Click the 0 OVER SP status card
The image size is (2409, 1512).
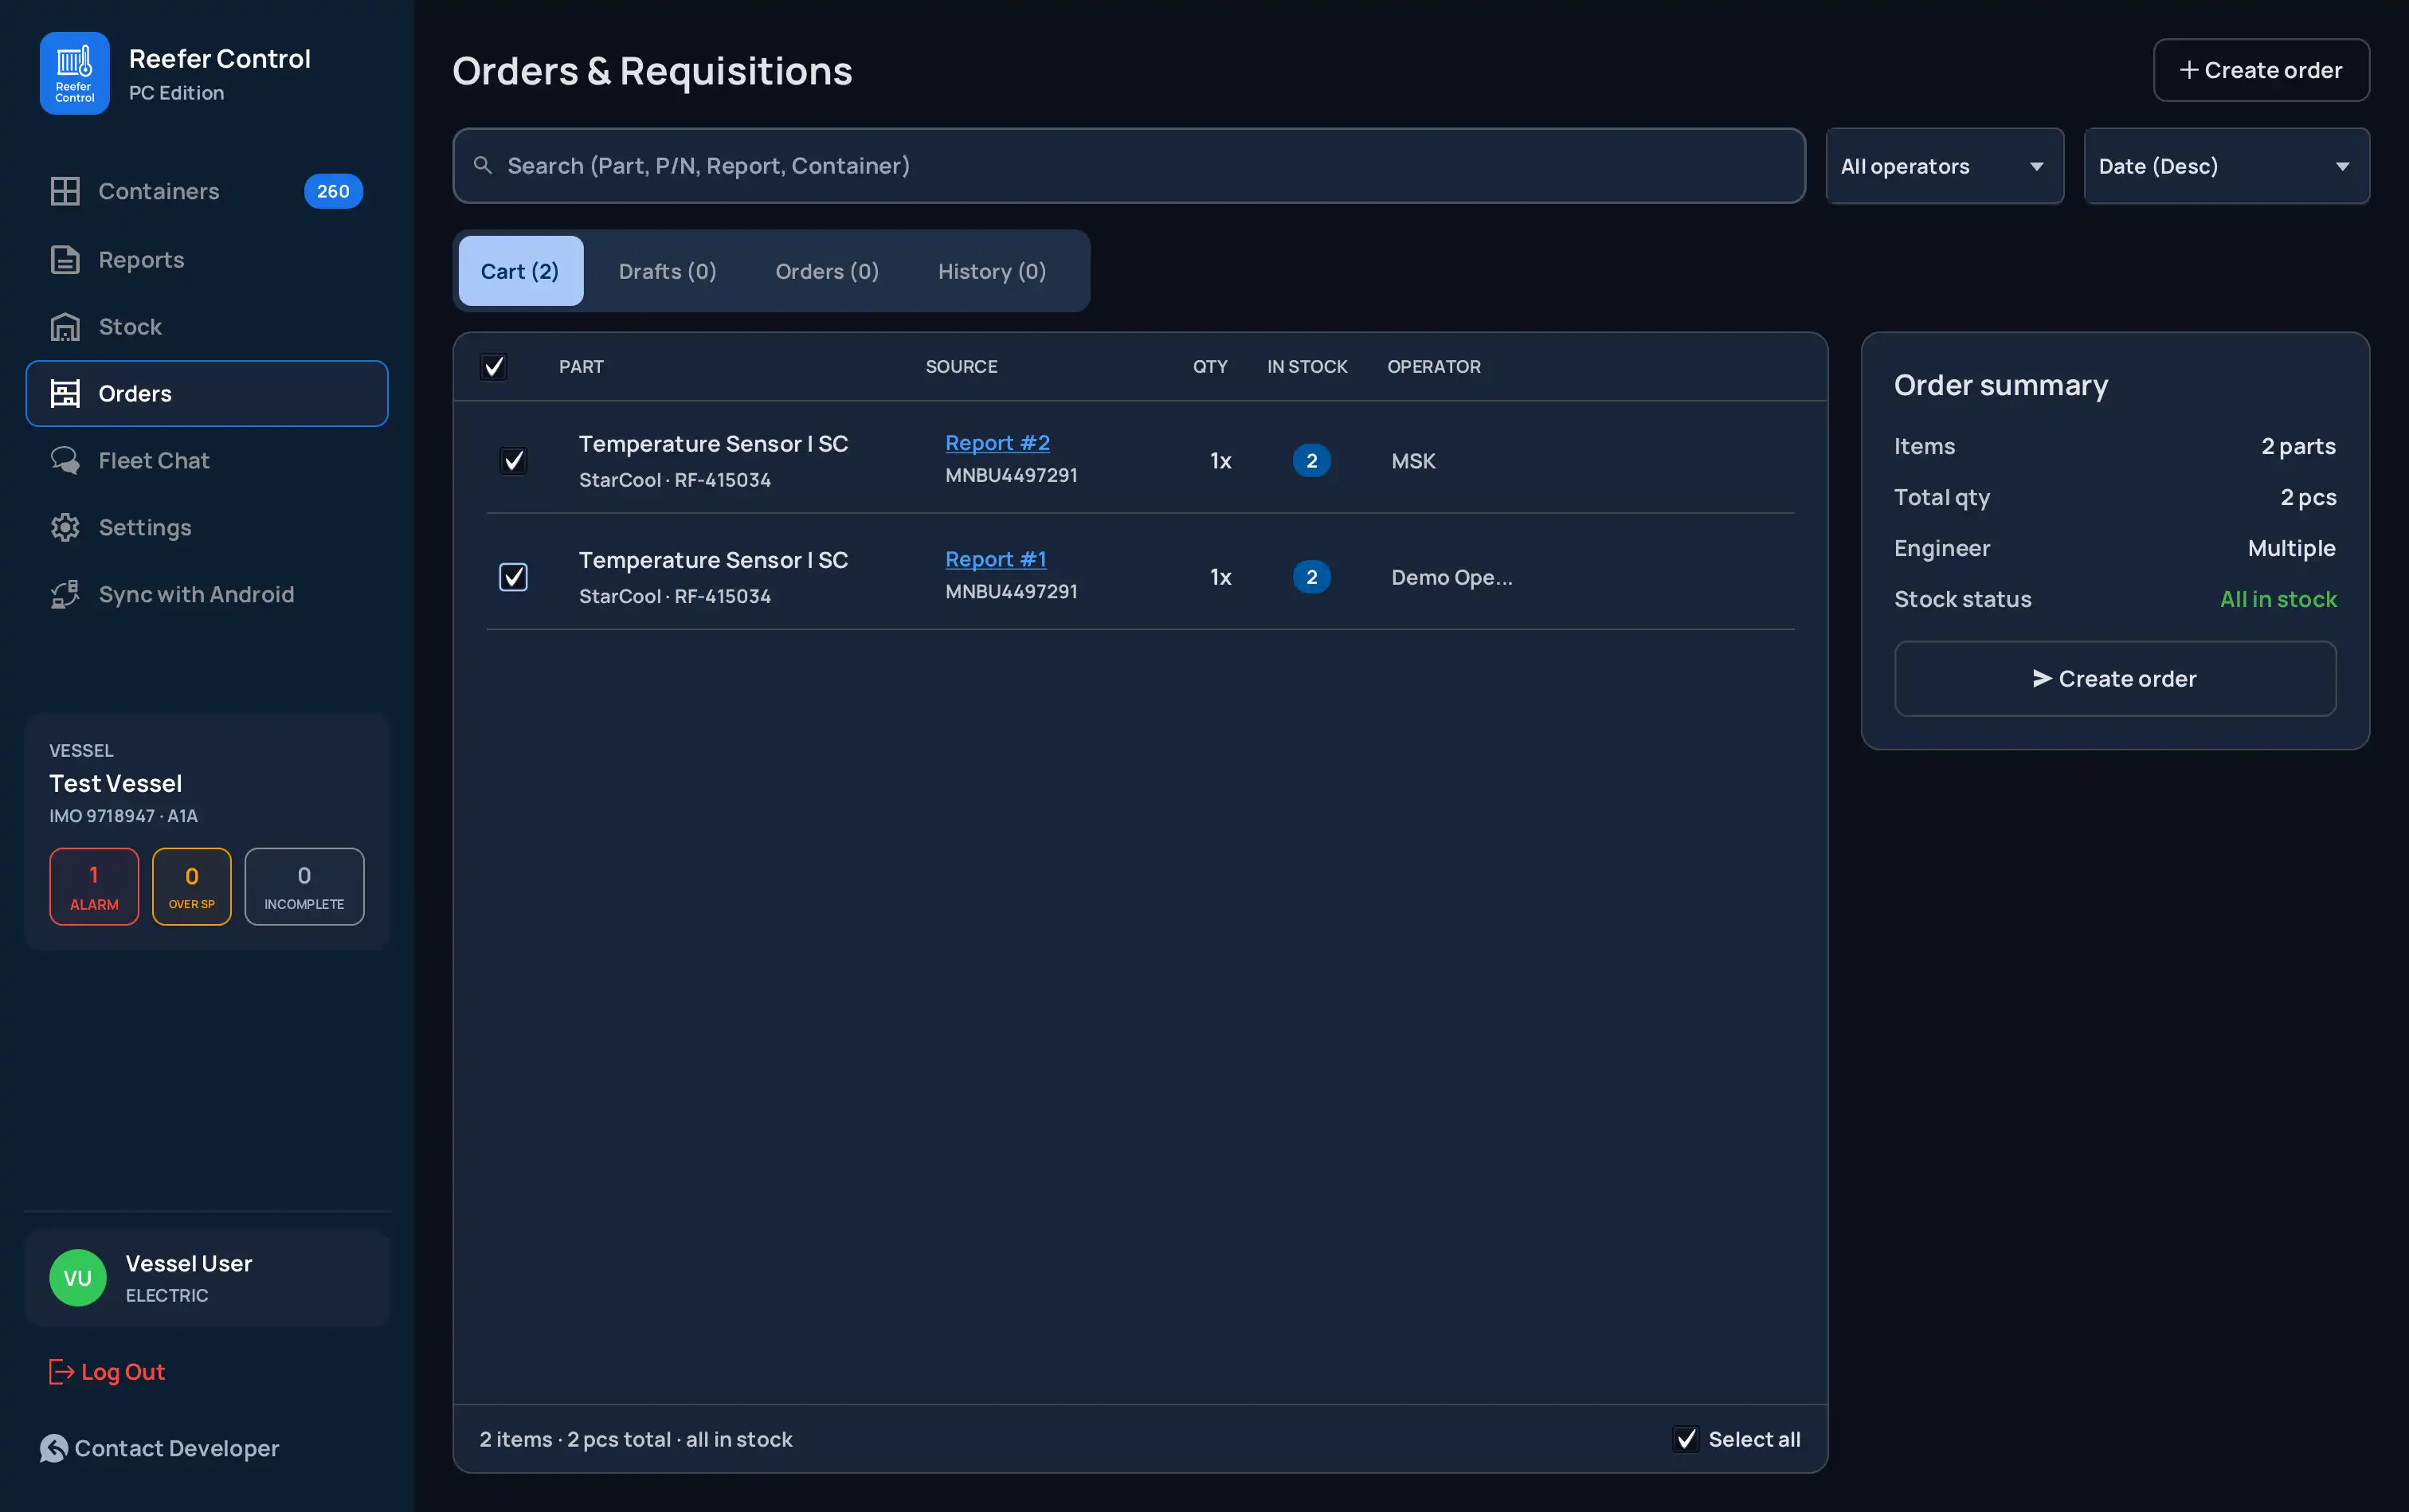coord(192,887)
